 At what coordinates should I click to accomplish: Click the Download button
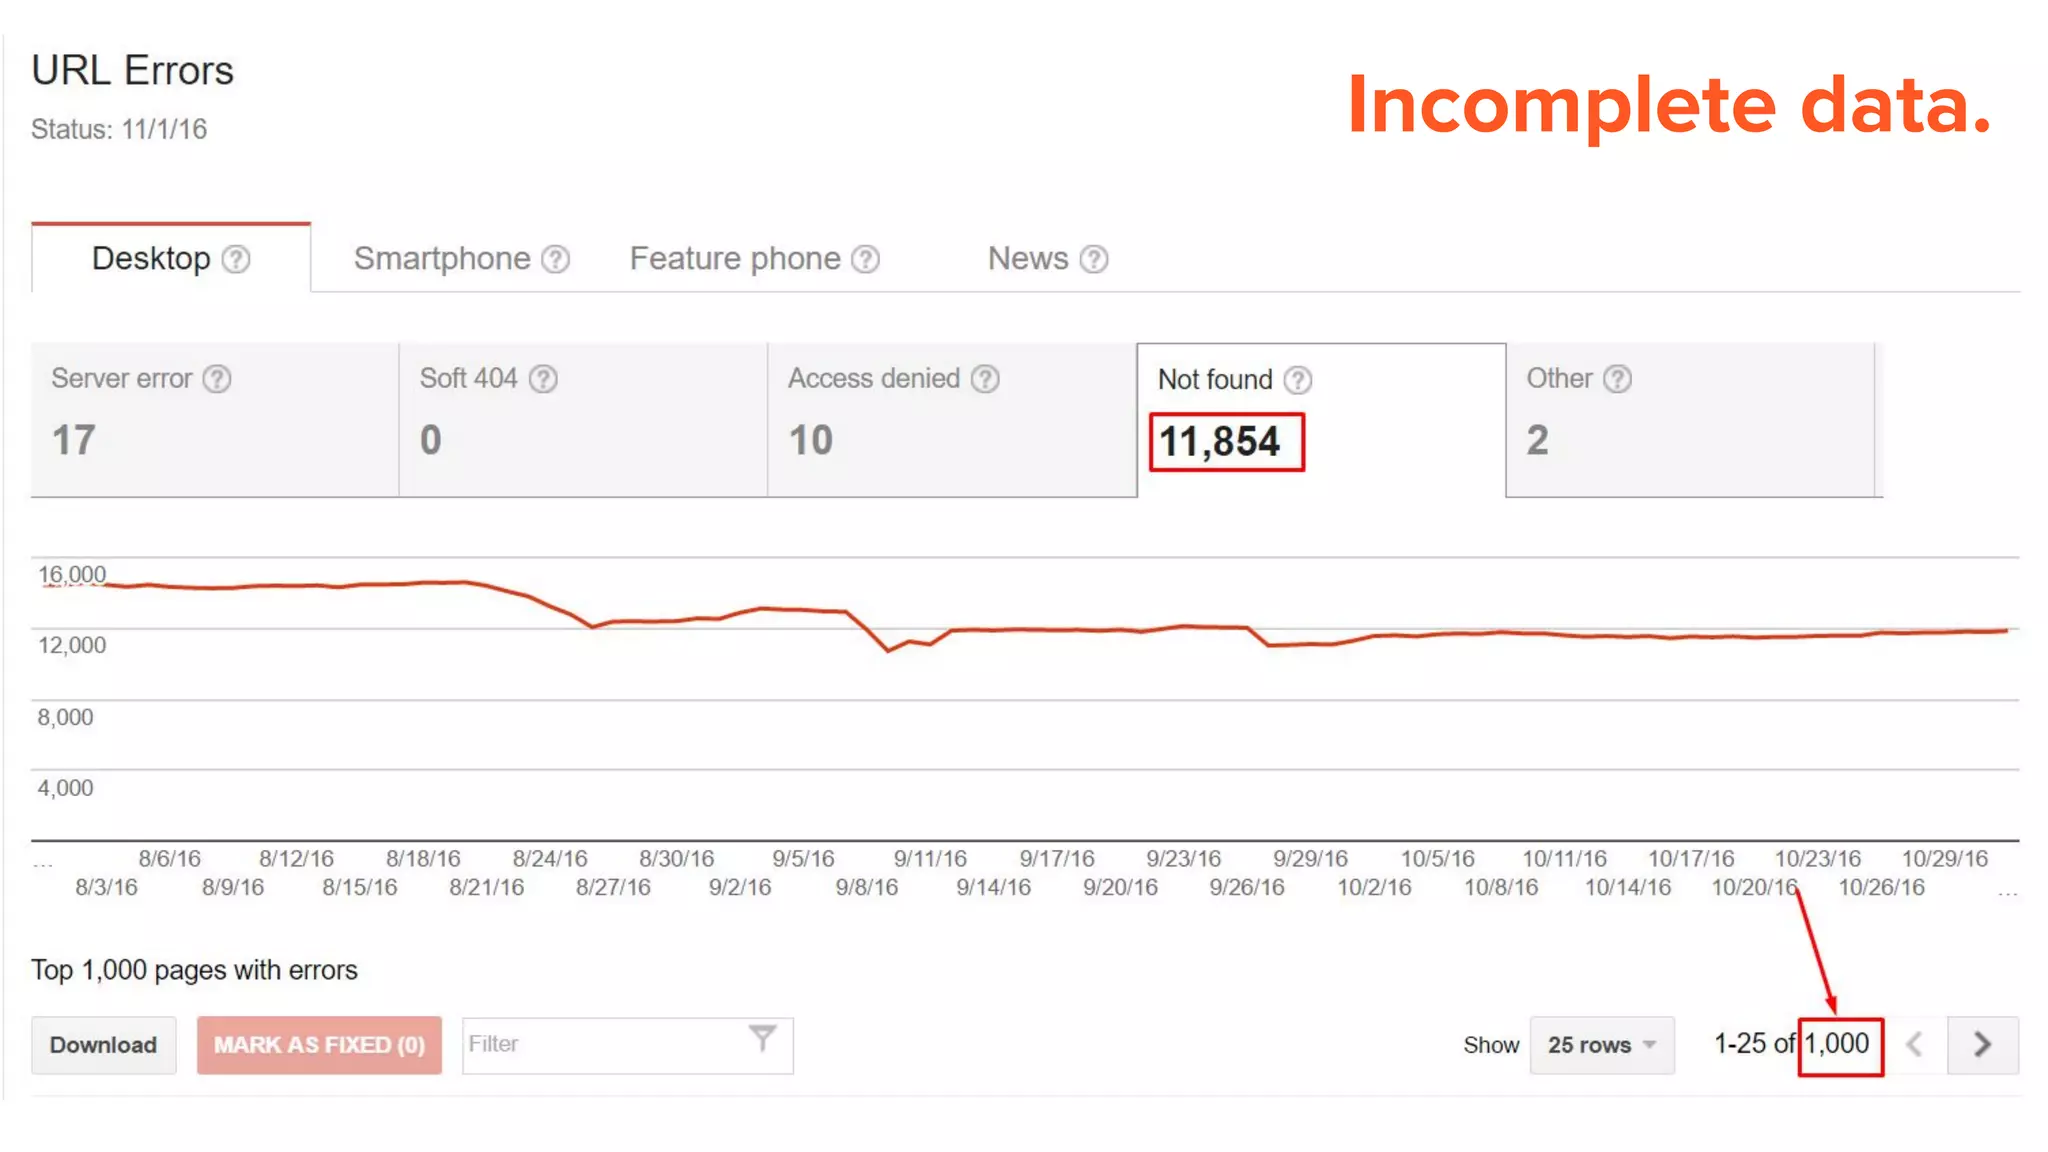click(x=104, y=1045)
